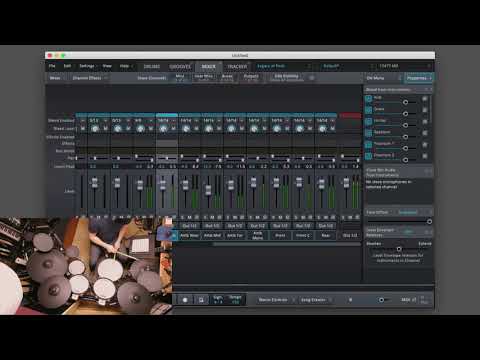Click the Amb Far bleed knob
The height and width of the screenshot is (360, 480).
pos(231,128)
